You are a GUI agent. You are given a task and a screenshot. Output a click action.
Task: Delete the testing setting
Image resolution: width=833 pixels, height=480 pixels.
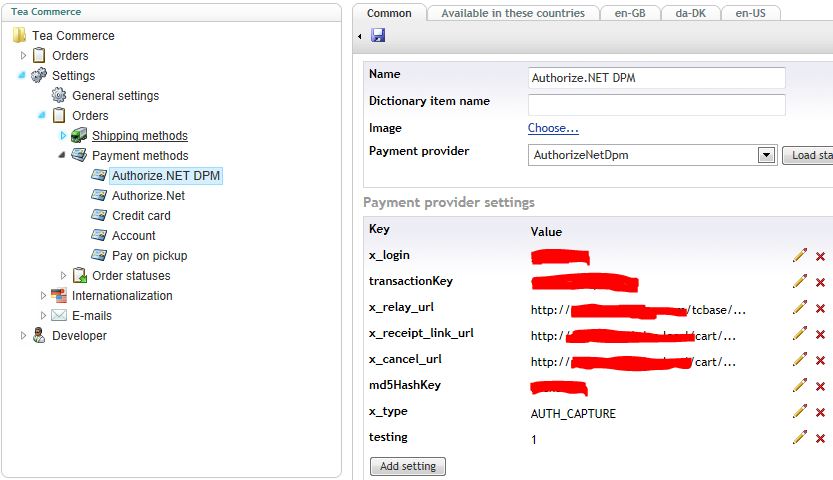[820, 439]
